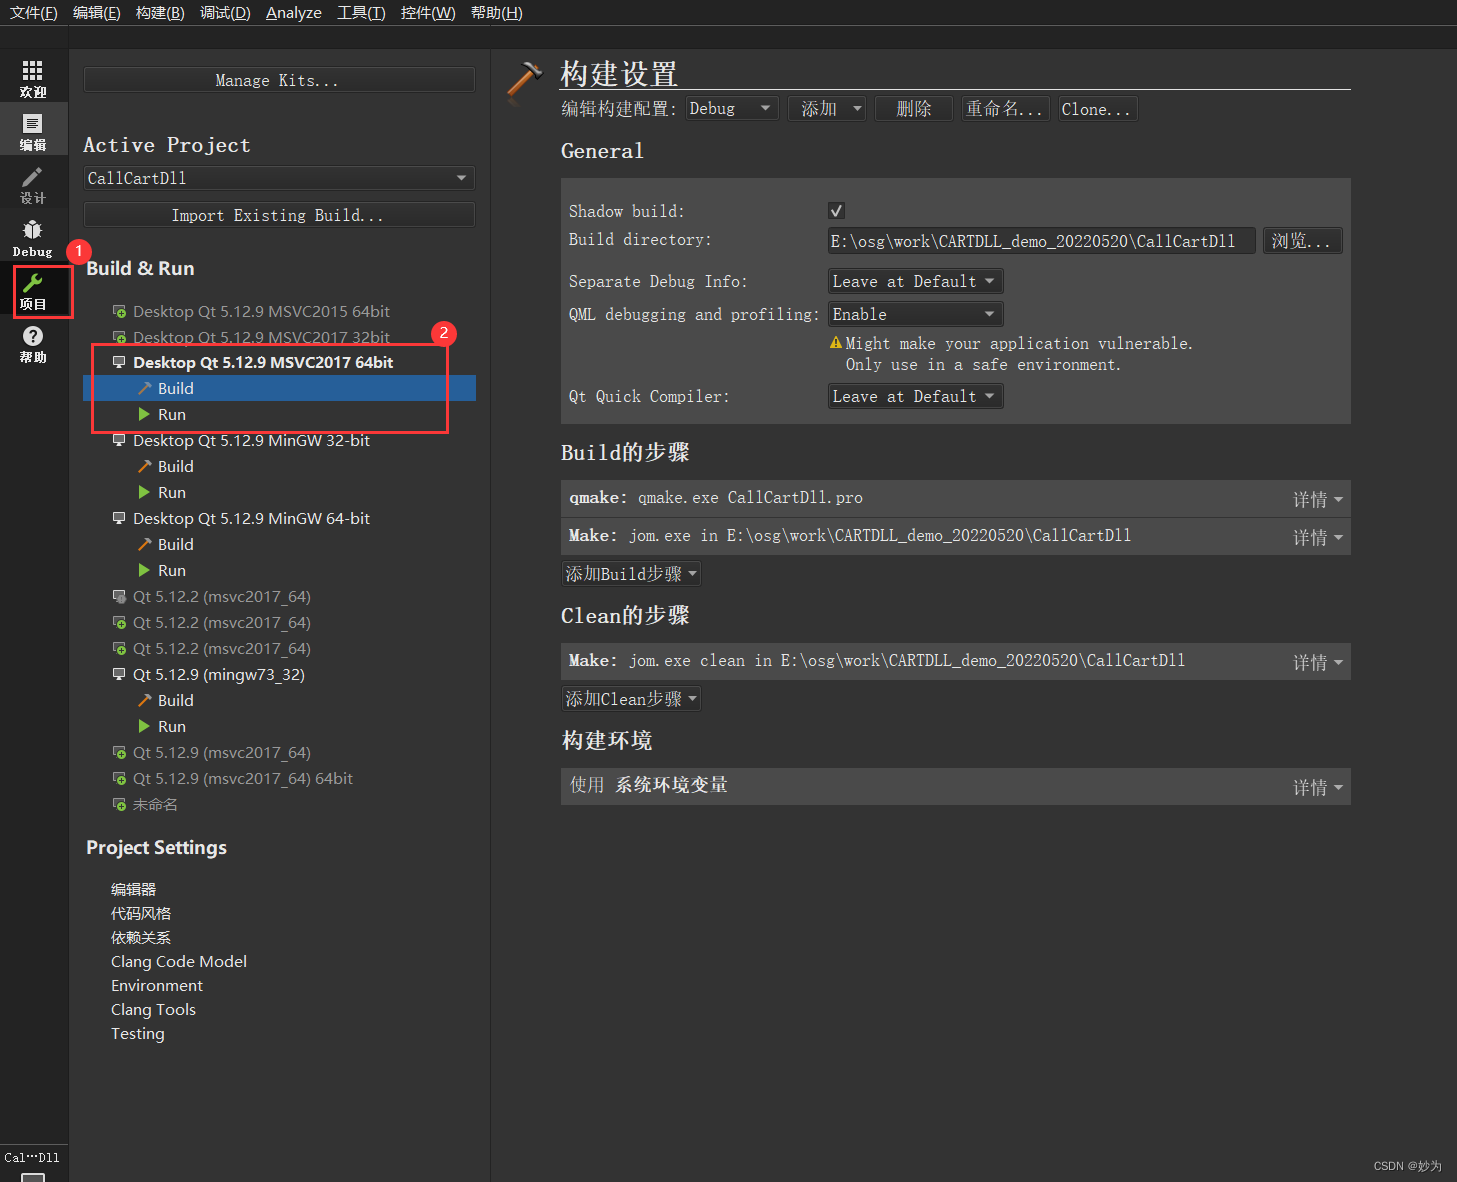Open the Debug build configuration dropdown
Viewport: 1457px width, 1182px height.
[731, 108]
